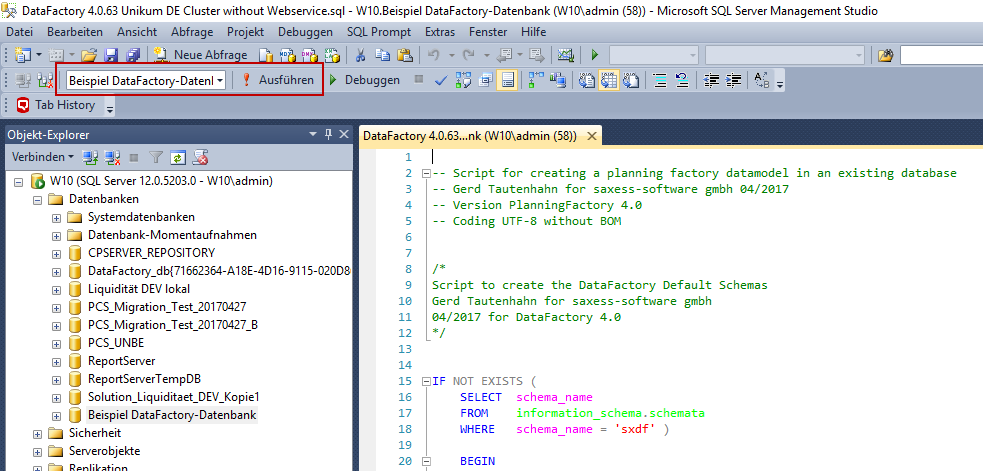Click the Open File folder icon
The height and width of the screenshot is (471, 983).
(x=89, y=54)
